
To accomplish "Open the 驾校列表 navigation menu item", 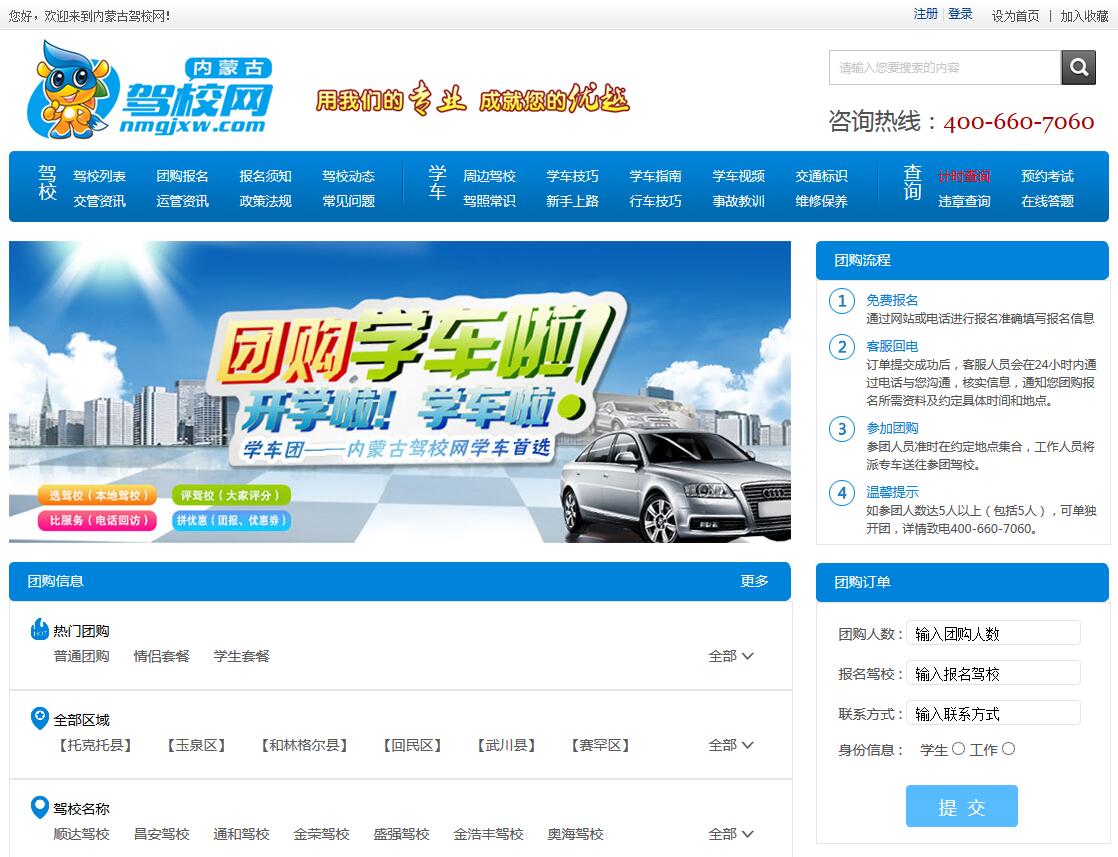I will (99, 176).
